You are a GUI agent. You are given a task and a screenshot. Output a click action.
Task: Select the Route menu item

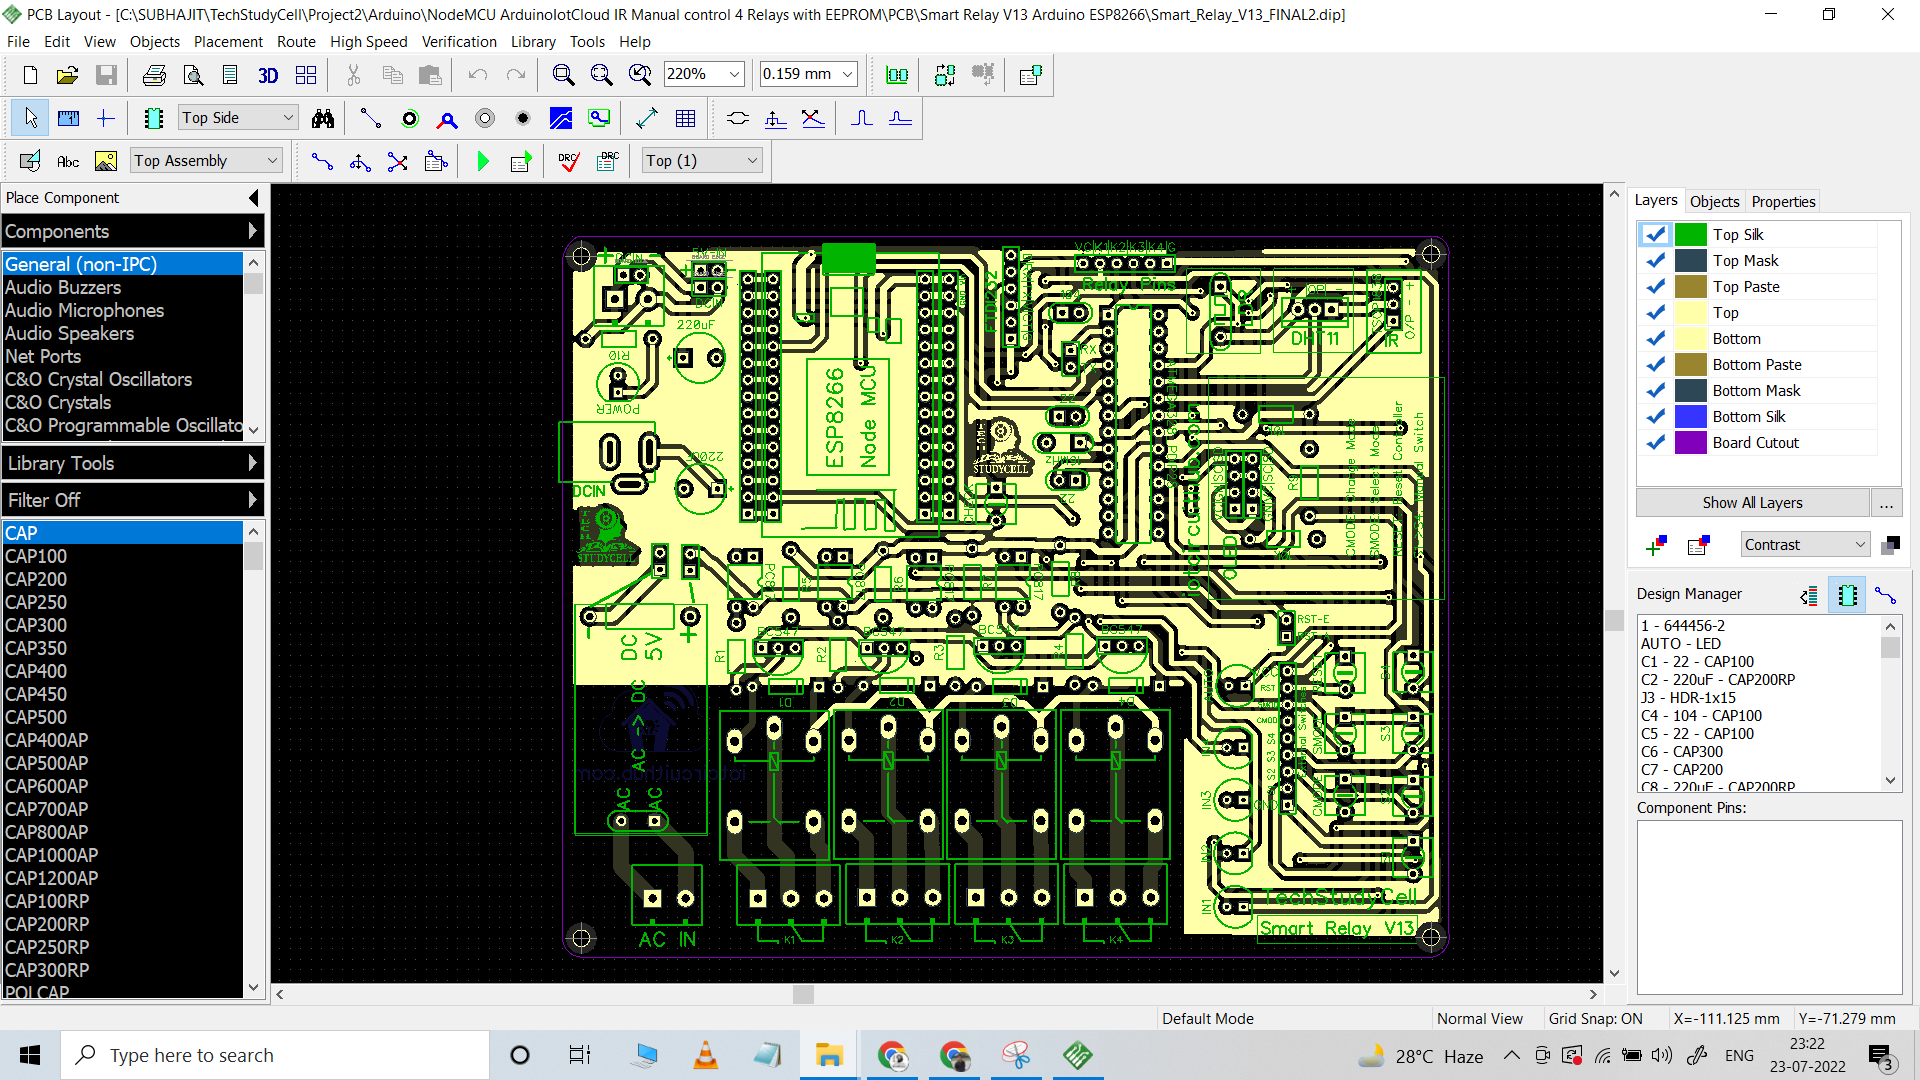pyautogui.click(x=293, y=41)
